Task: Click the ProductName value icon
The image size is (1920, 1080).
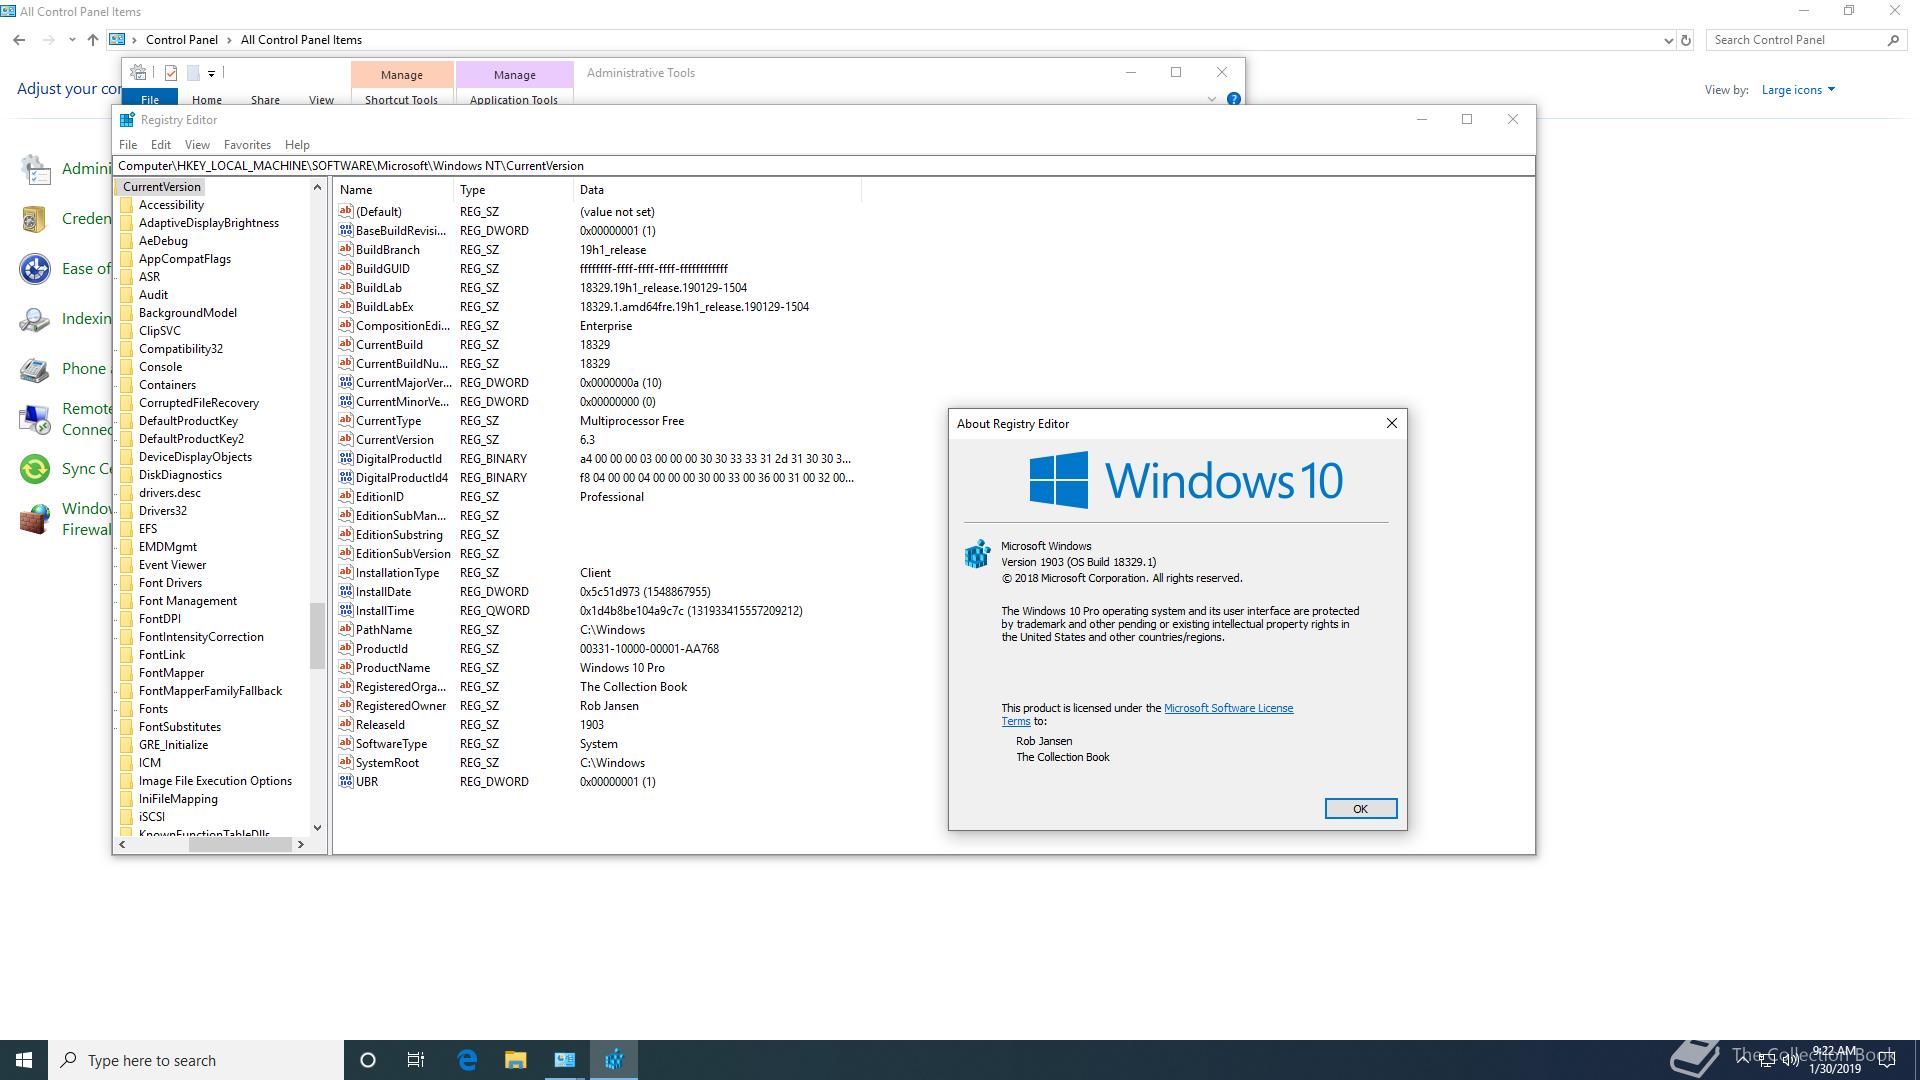Action: pos(346,667)
